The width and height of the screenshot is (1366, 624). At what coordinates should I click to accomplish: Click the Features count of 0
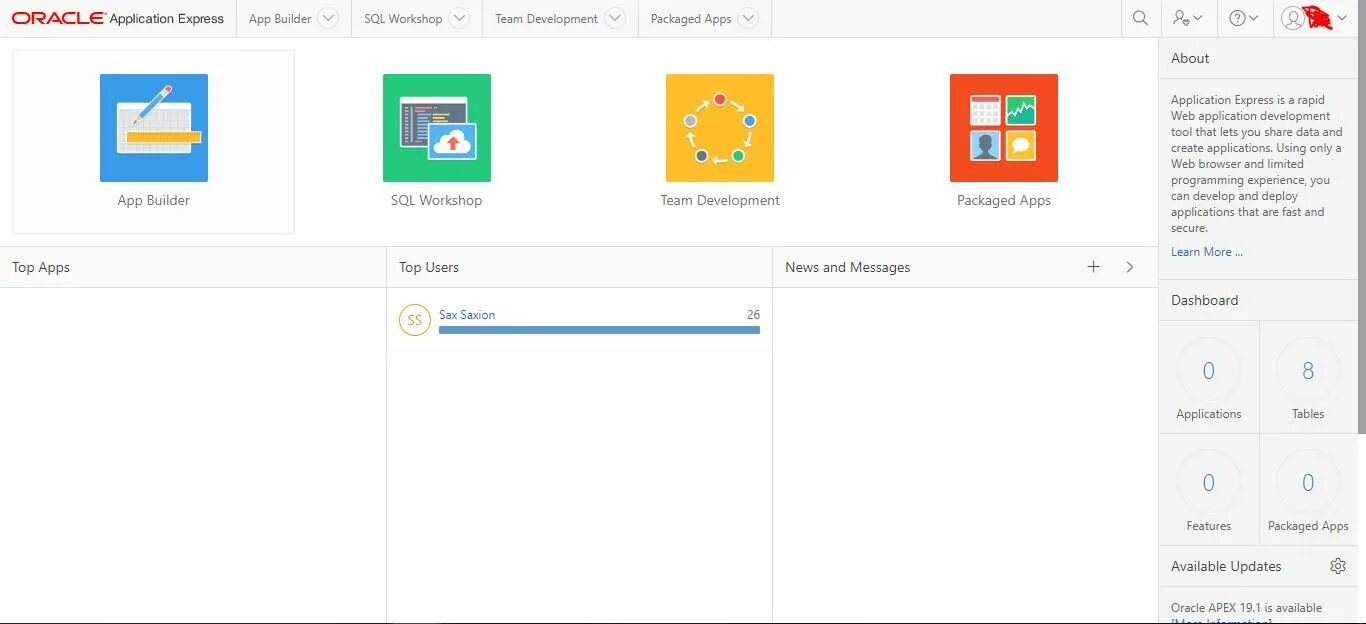(1208, 483)
